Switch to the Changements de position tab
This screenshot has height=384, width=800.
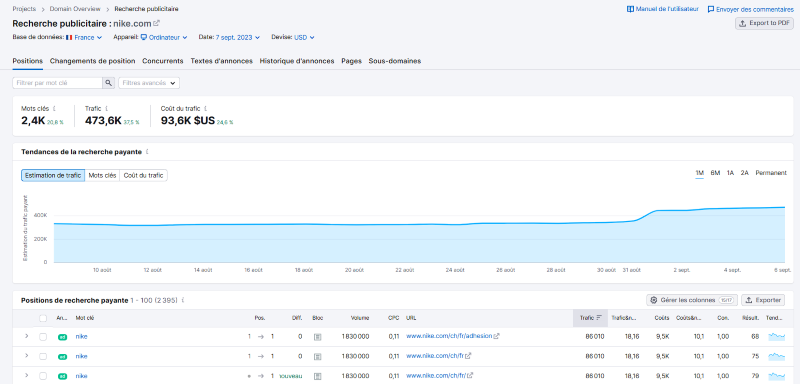(92, 61)
